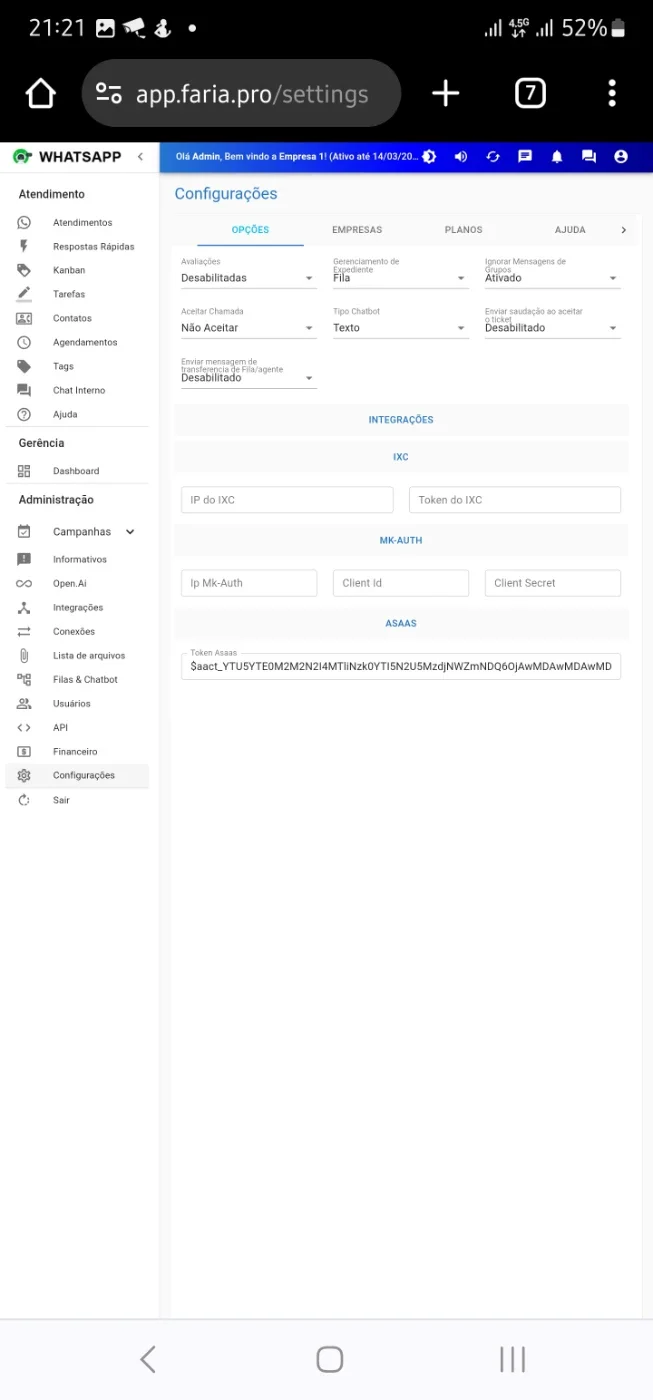653x1400 pixels.
Task: Toggle dark mode brightness icon
Action: [429, 157]
